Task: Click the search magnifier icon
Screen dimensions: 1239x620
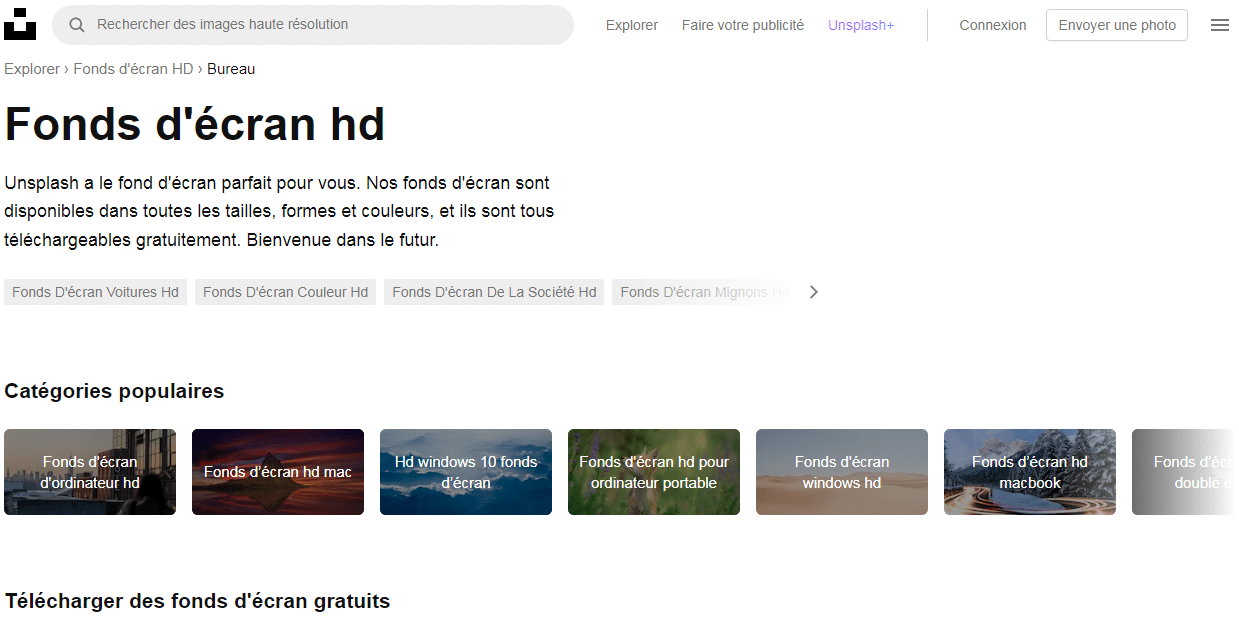Action: point(76,25)
